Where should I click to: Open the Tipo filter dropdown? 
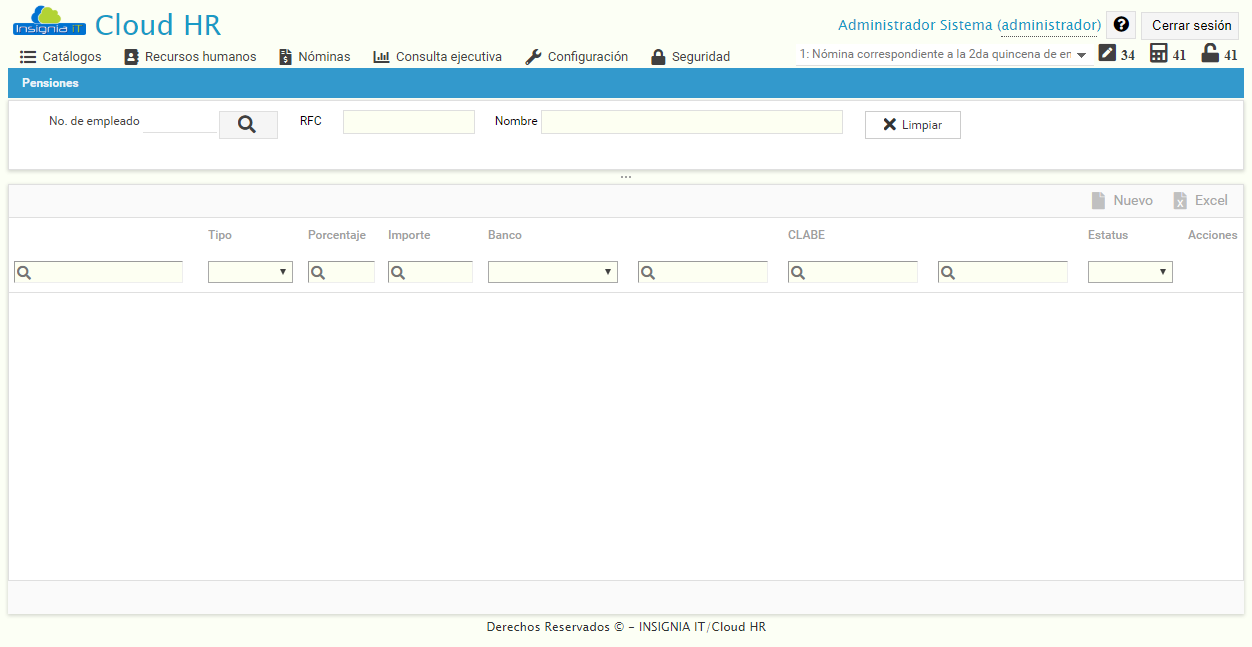click(249, 271)
